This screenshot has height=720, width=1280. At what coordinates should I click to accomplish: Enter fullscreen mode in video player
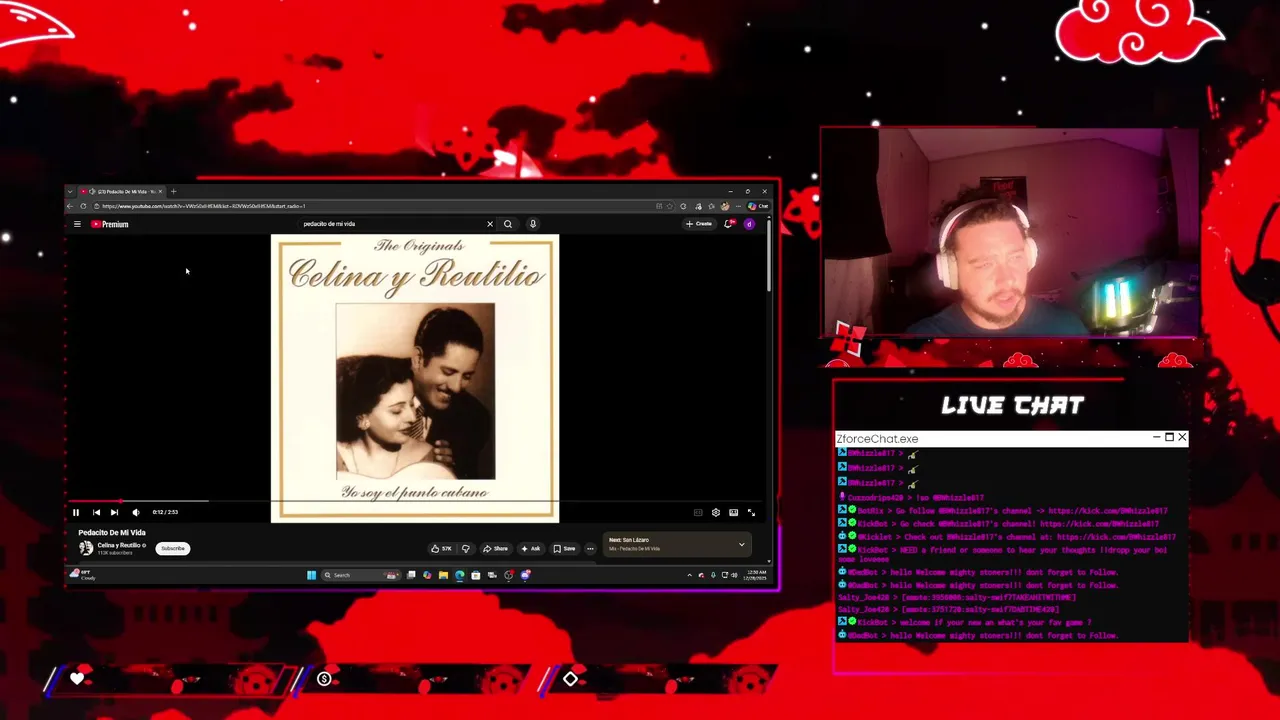click(x=751, y=512)
